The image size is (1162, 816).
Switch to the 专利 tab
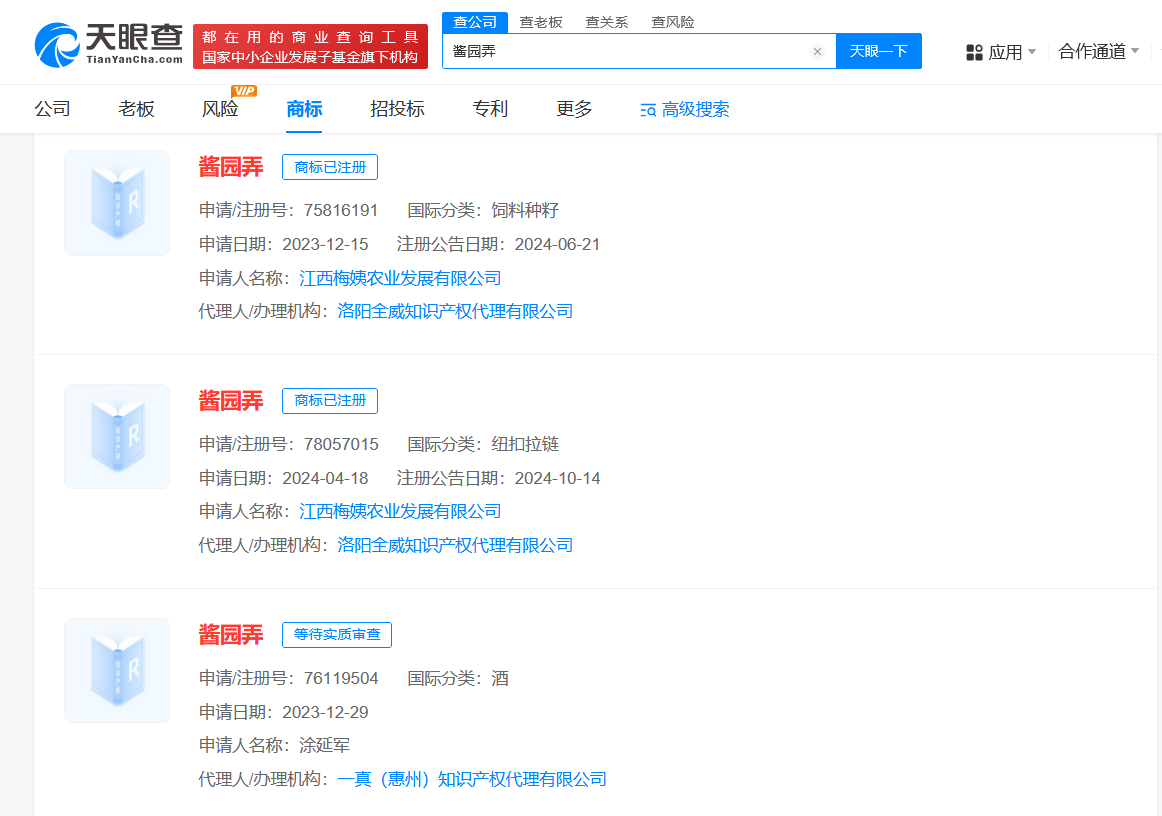(x=490, y=109)
